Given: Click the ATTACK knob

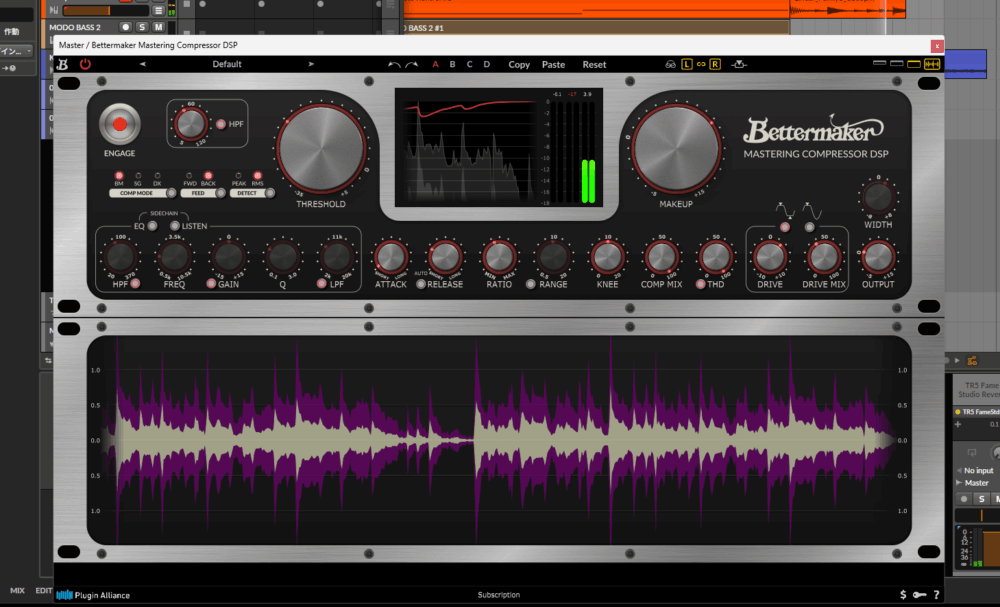Looking at the screenshot, I should point(391,257).
